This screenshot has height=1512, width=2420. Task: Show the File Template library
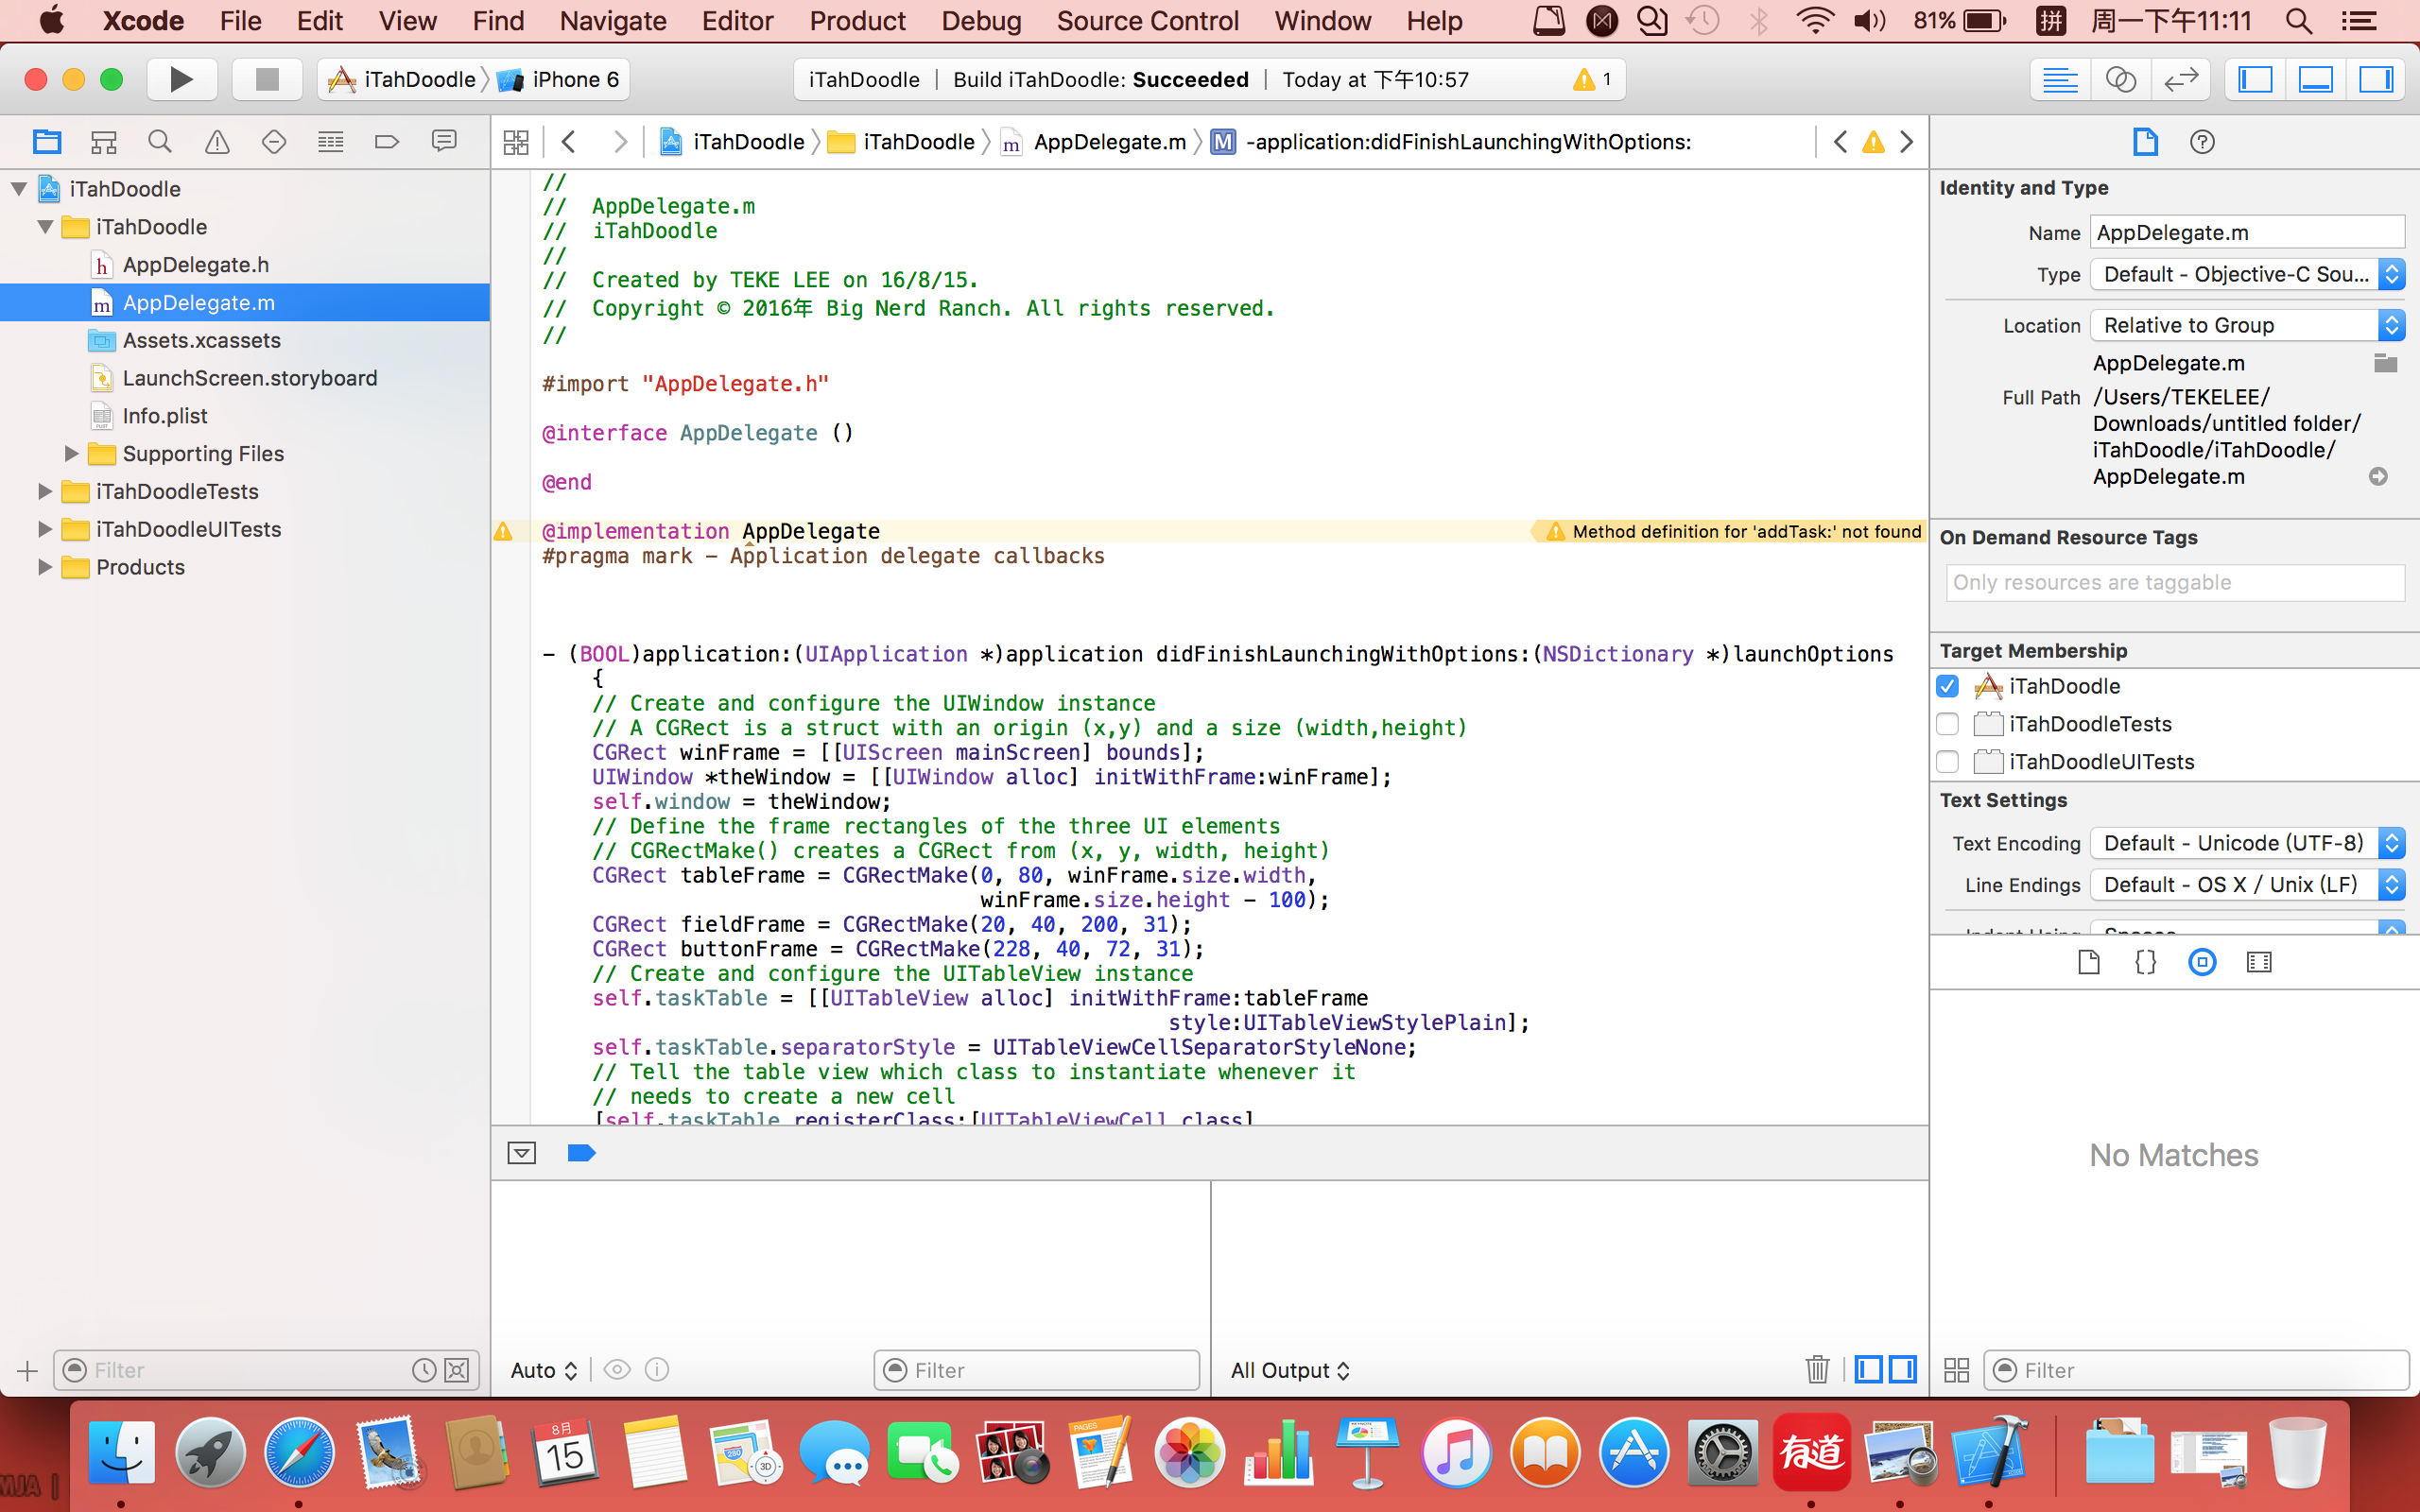tap(2088, 963)
